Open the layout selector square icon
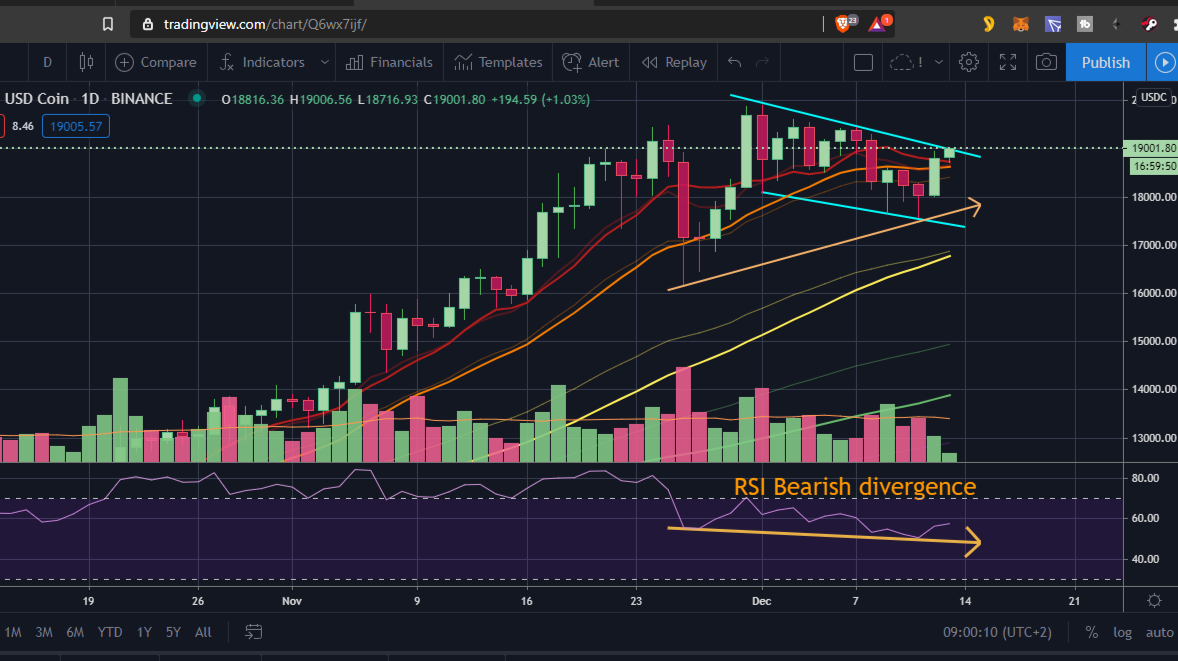The image size is (1178, 661). click(863, 62)
